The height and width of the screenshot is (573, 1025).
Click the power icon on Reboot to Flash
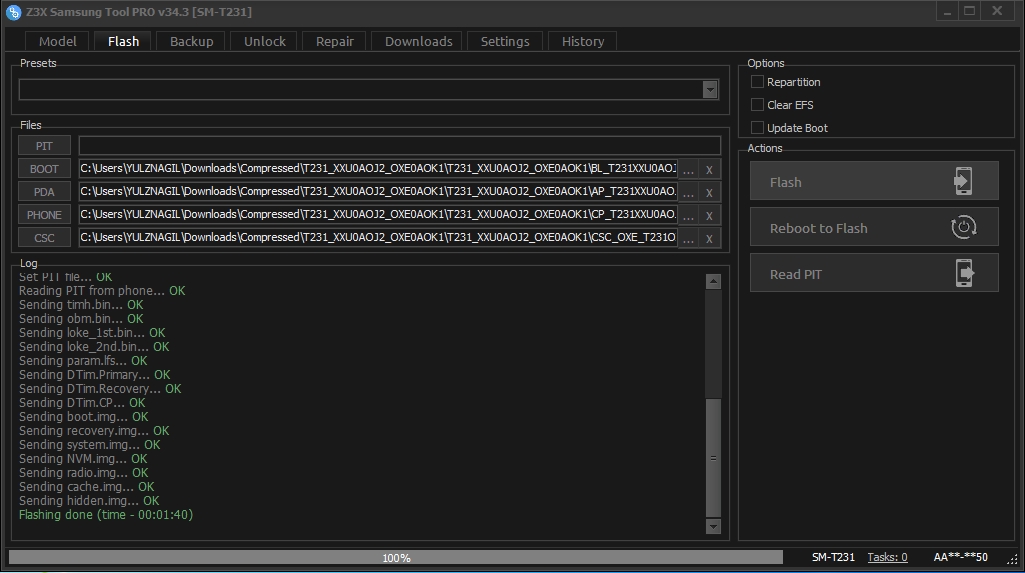pos(964,227)
